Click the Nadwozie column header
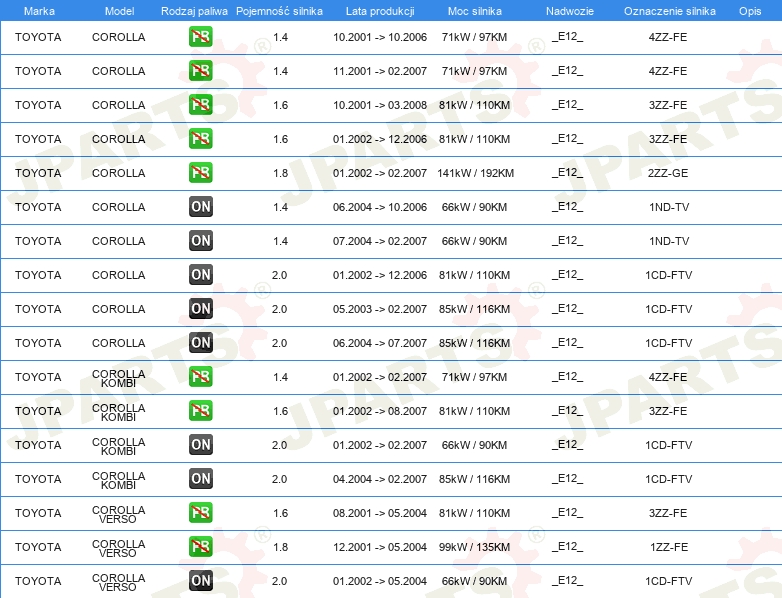Image resolution: width=782 pixels, height=598 pixels. click(x=570, y=11)
